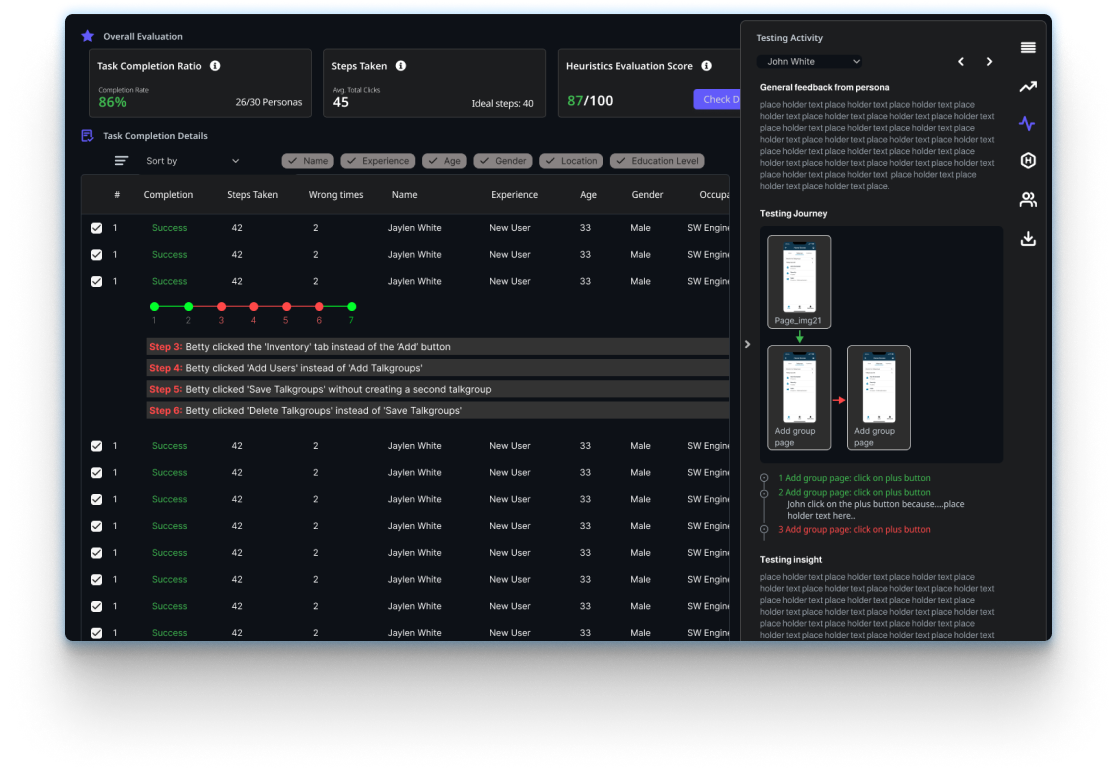The width and height of the screenshot is (1117, 776).
Task: Click the list view icon in right sidebar
Action: pyautogui.click(x=1028, y=48)
